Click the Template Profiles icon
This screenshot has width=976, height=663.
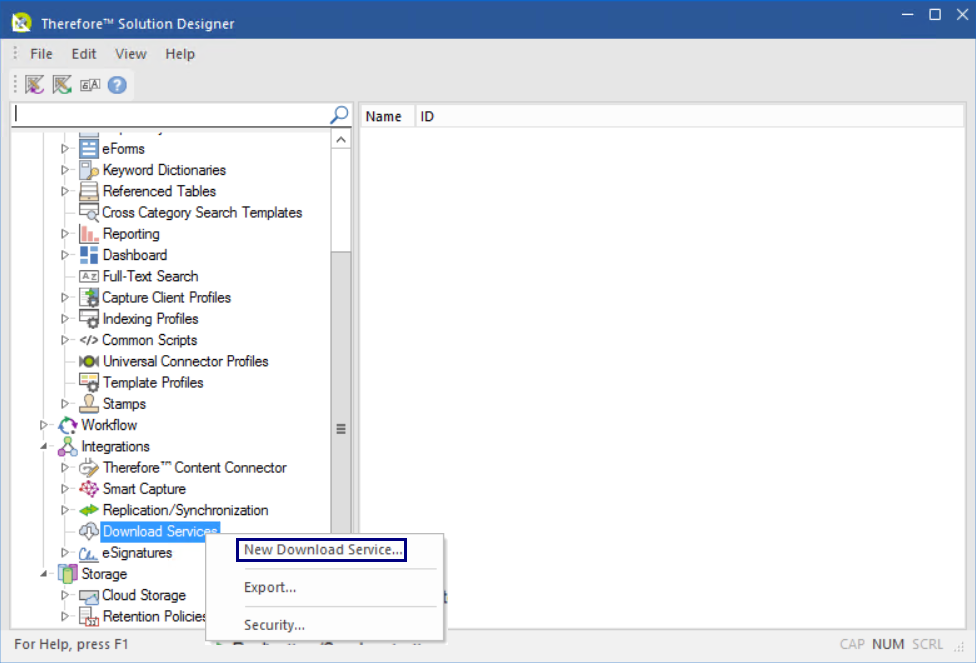[x=89, y=382]
